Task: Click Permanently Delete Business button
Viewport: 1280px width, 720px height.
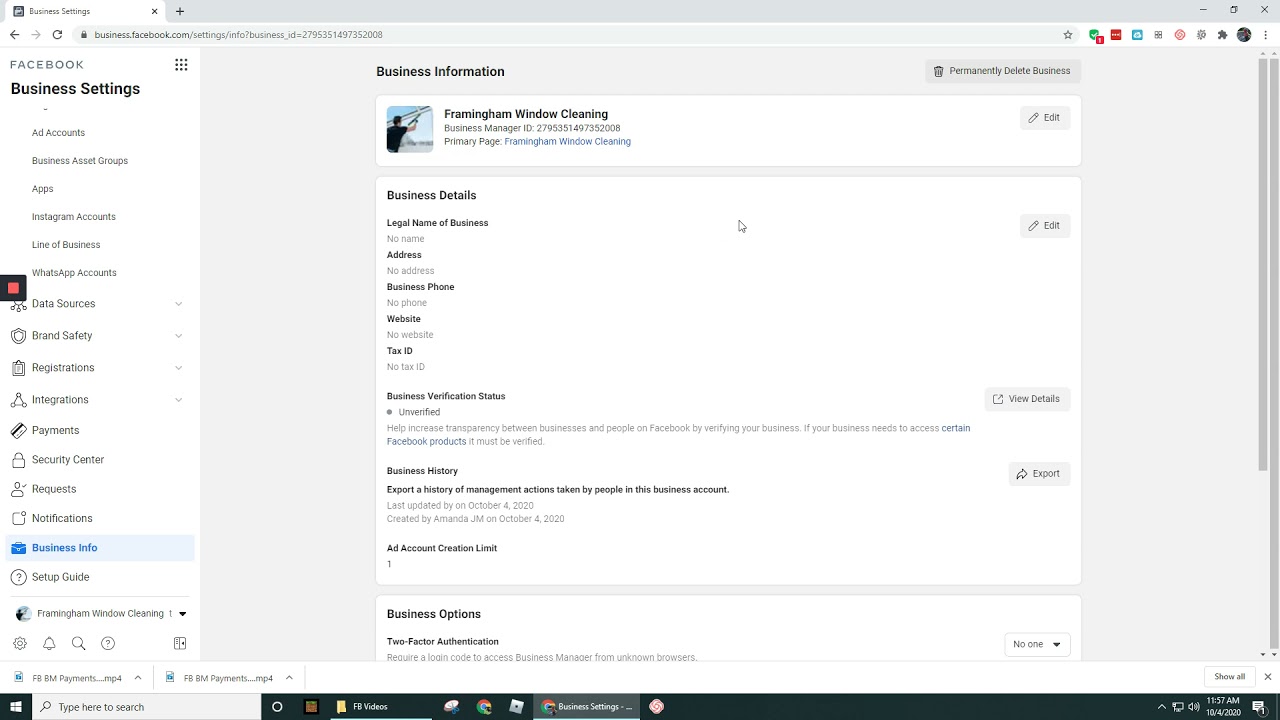Action: 1002,71
